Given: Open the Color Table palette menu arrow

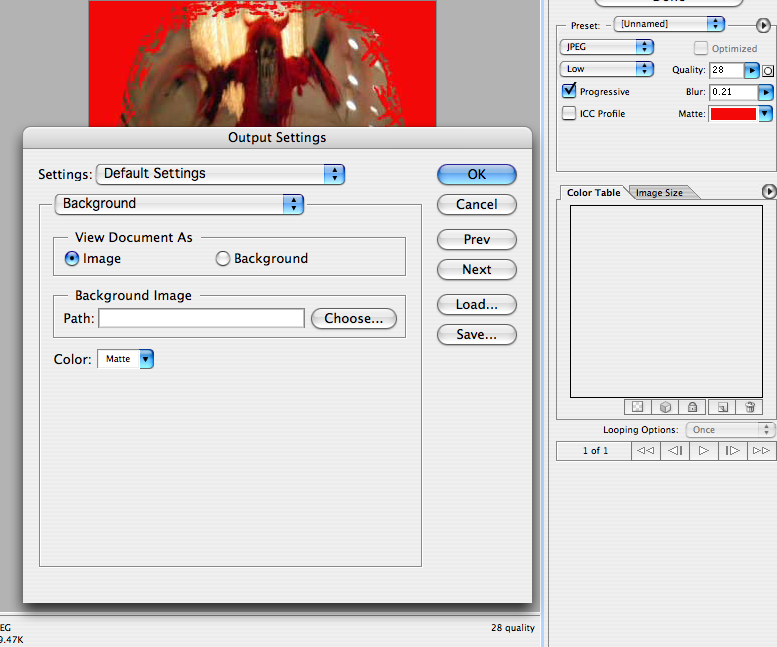Looking at the screenshot, I should [768, 191].
